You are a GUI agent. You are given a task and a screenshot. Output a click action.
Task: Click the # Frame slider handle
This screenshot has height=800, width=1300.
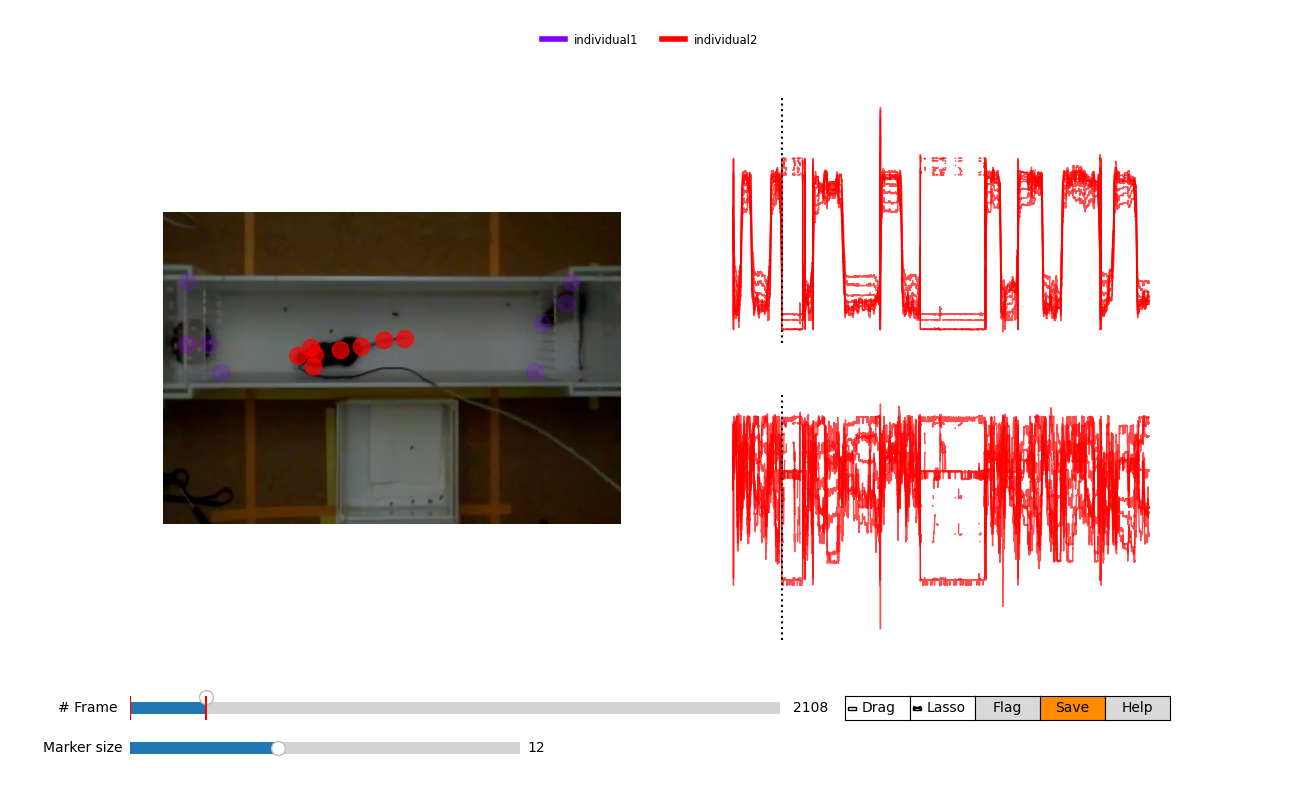[206, 696]
